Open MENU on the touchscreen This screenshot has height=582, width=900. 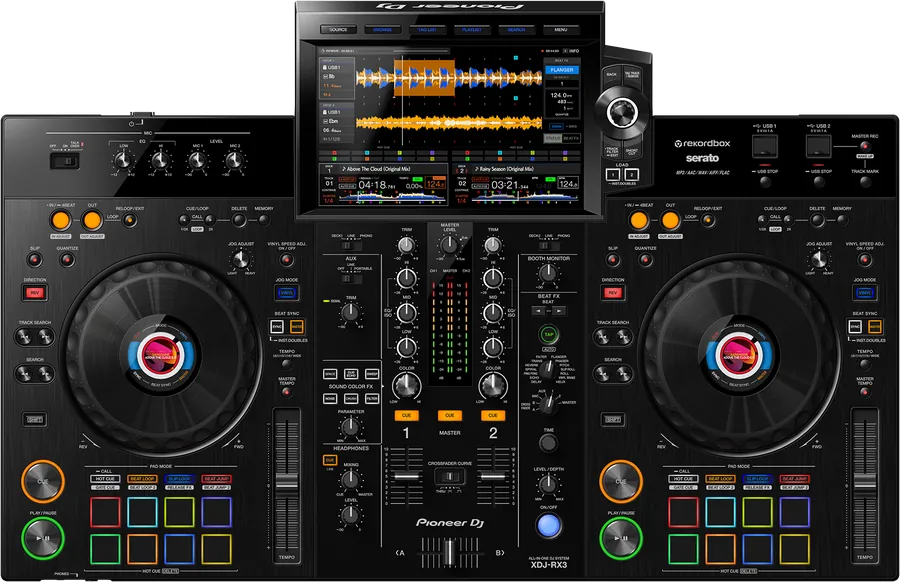point(561,29)
